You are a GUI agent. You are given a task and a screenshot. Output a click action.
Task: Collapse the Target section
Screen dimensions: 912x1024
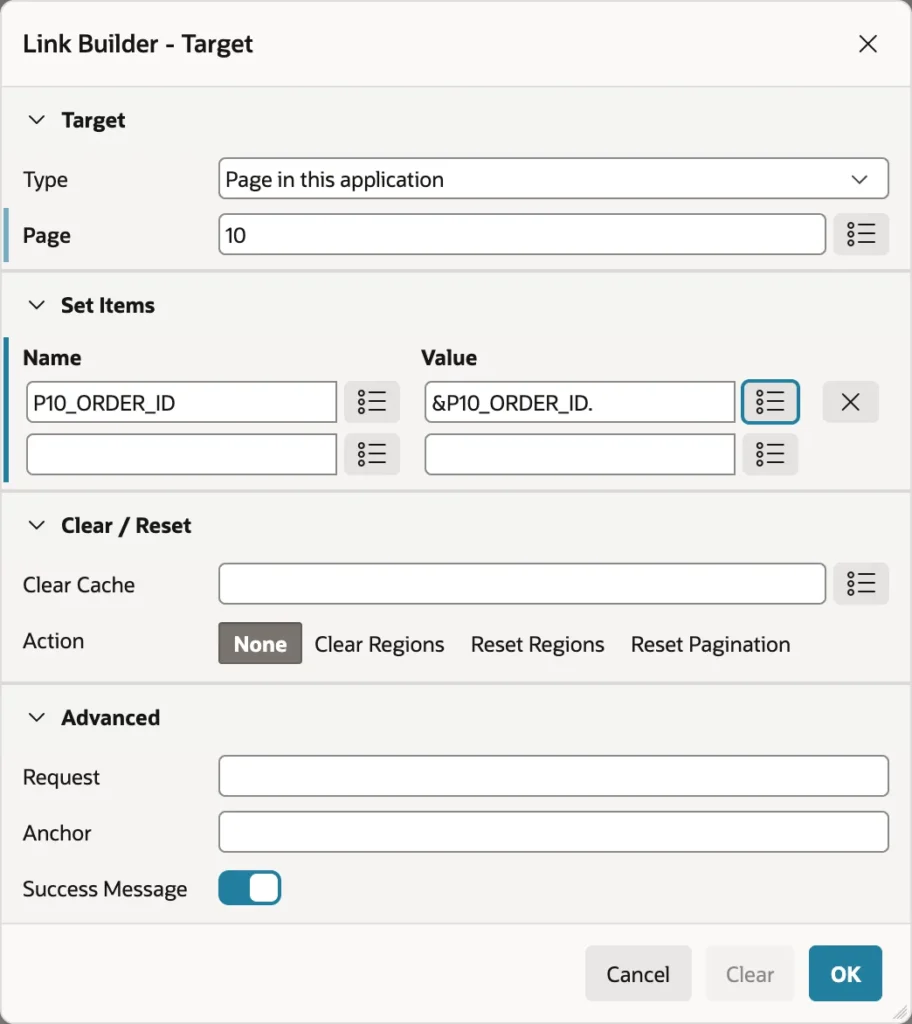(x=37, y=120)
